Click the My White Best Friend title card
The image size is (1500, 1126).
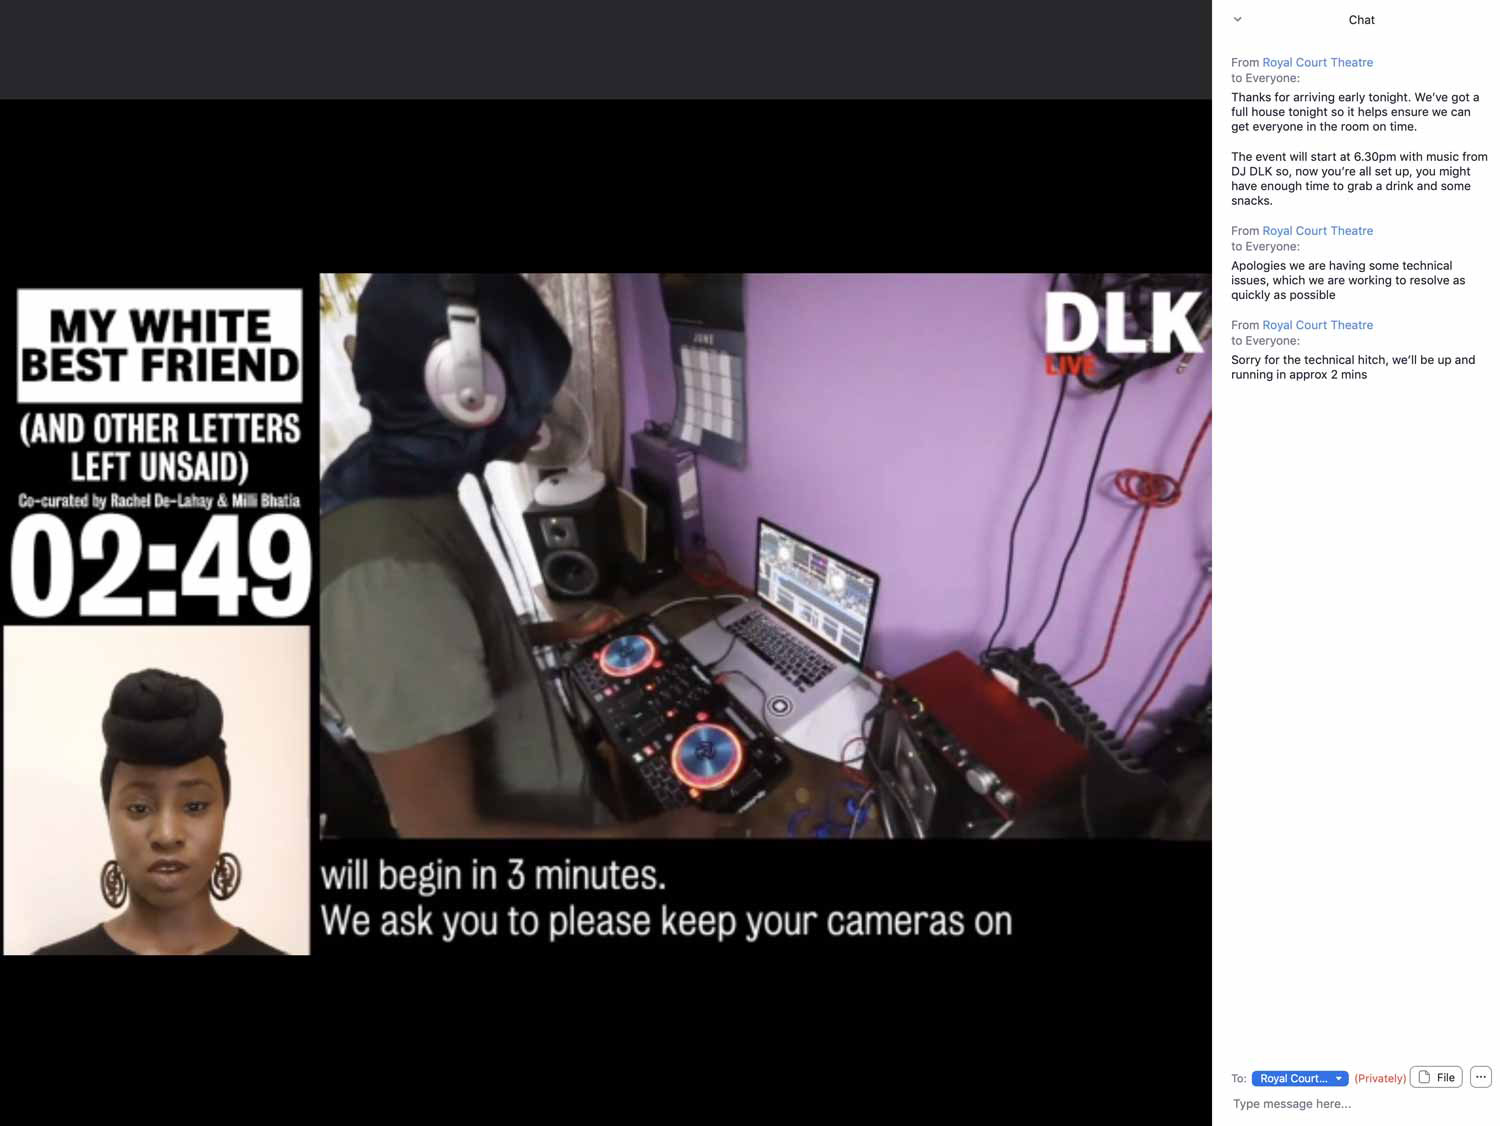[160, 346]
